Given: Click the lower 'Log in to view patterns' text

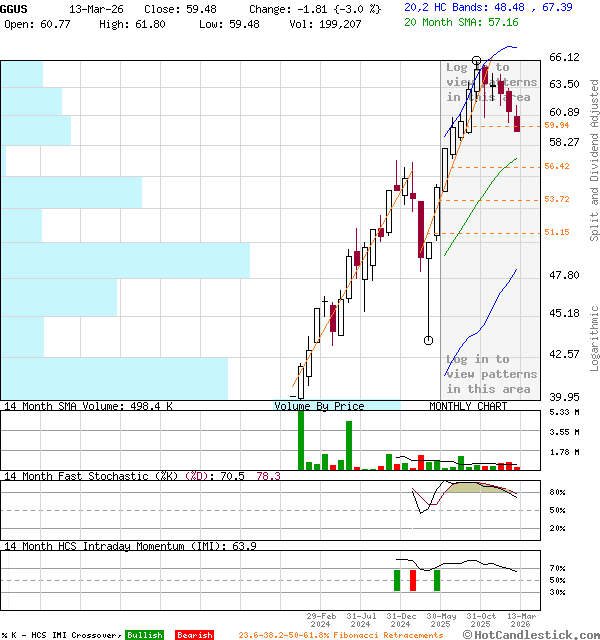Looking at the screenshot, I should (491, 374).
